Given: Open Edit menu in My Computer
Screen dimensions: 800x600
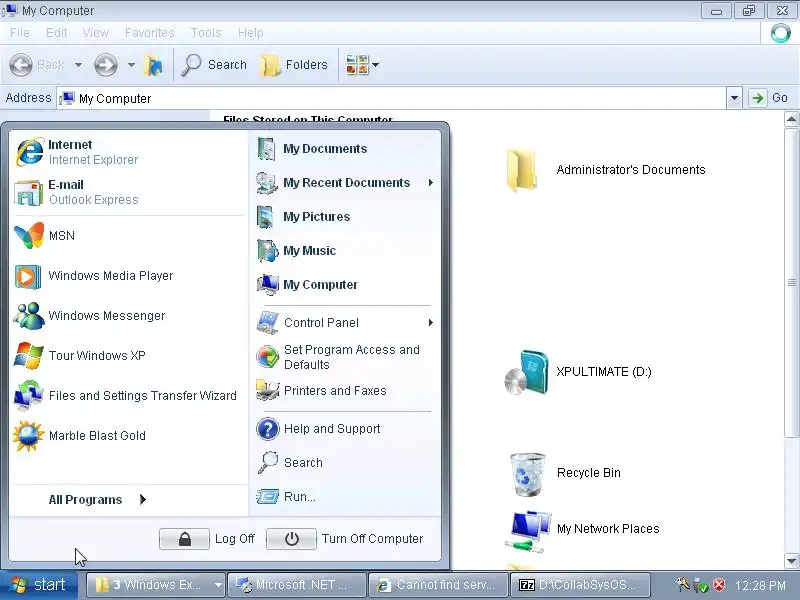Looking at the screenshot, I should click(56, 33).
